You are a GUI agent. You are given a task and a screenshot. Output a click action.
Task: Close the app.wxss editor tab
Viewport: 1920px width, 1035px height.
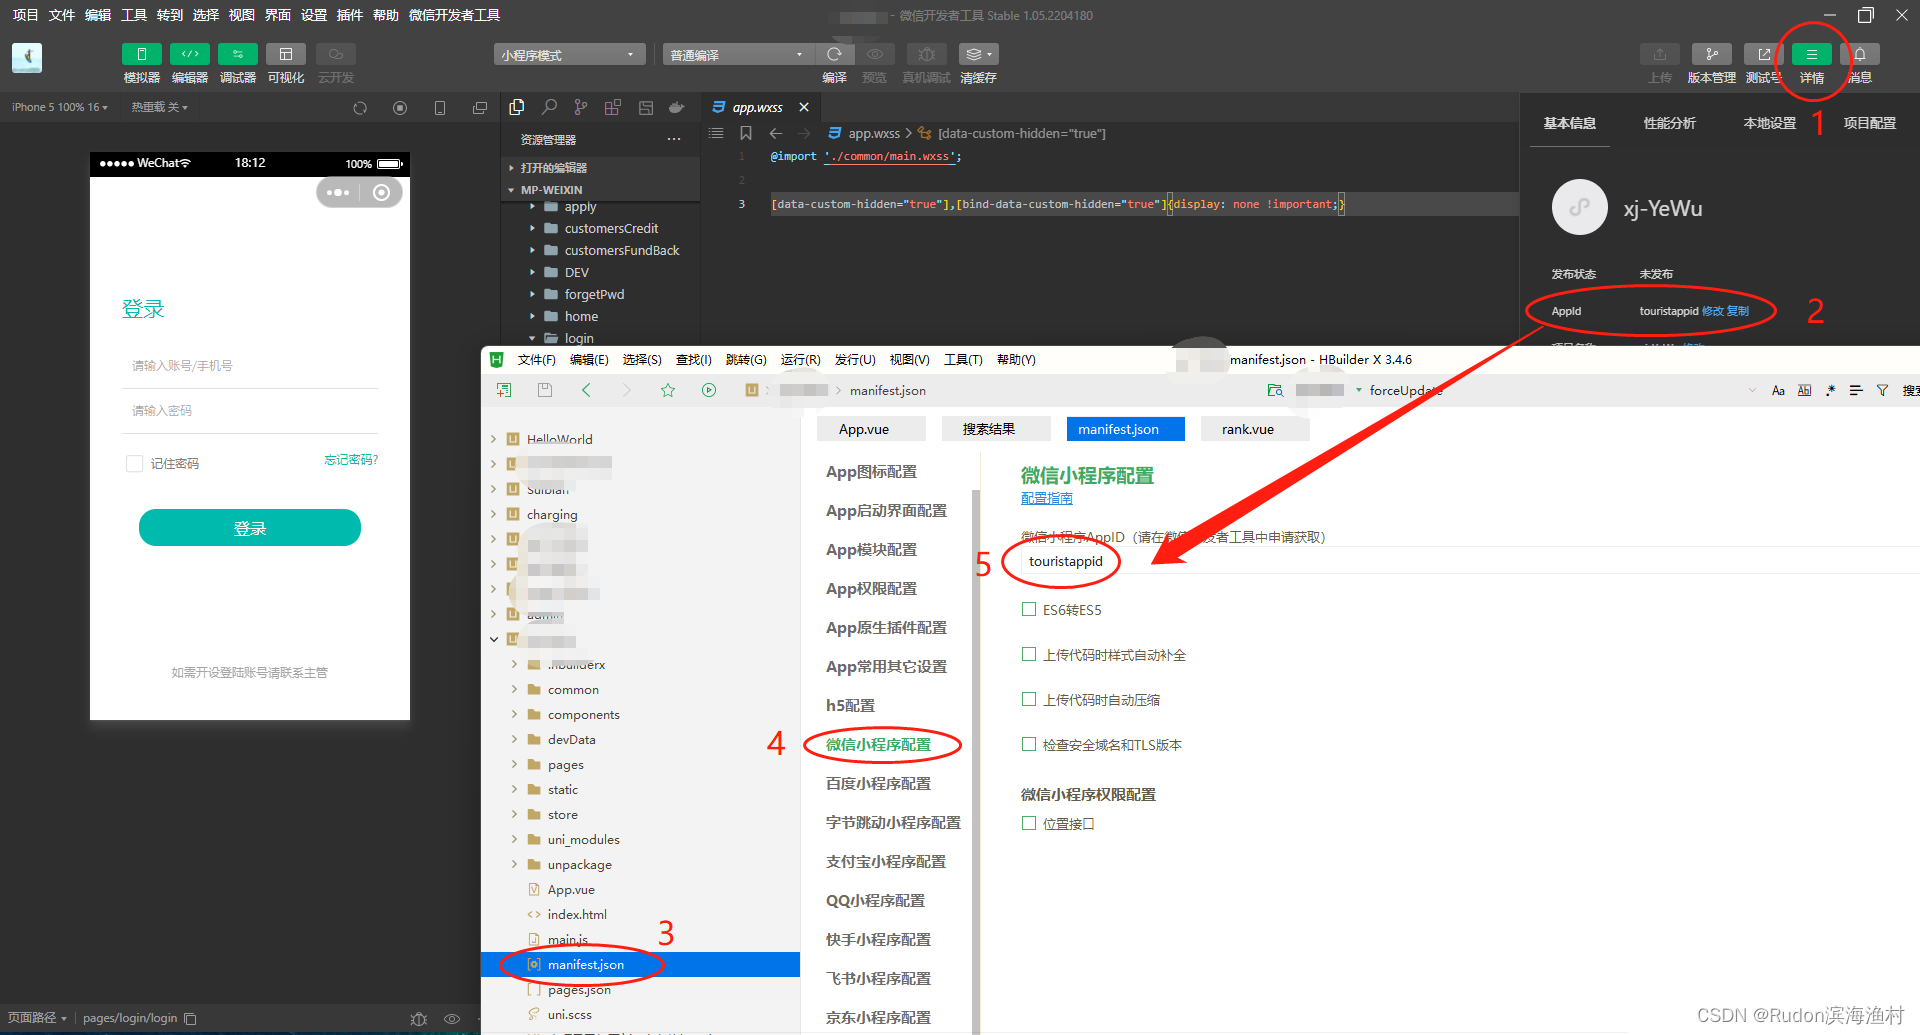(x=804, y=107)
